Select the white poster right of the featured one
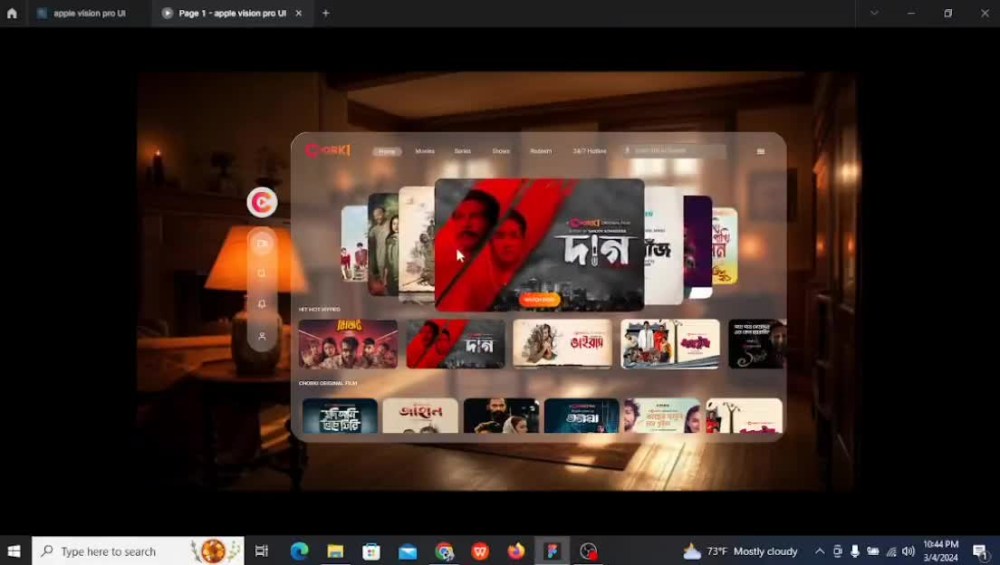The height and width of the screenshot is (565, 1000). 663,246
